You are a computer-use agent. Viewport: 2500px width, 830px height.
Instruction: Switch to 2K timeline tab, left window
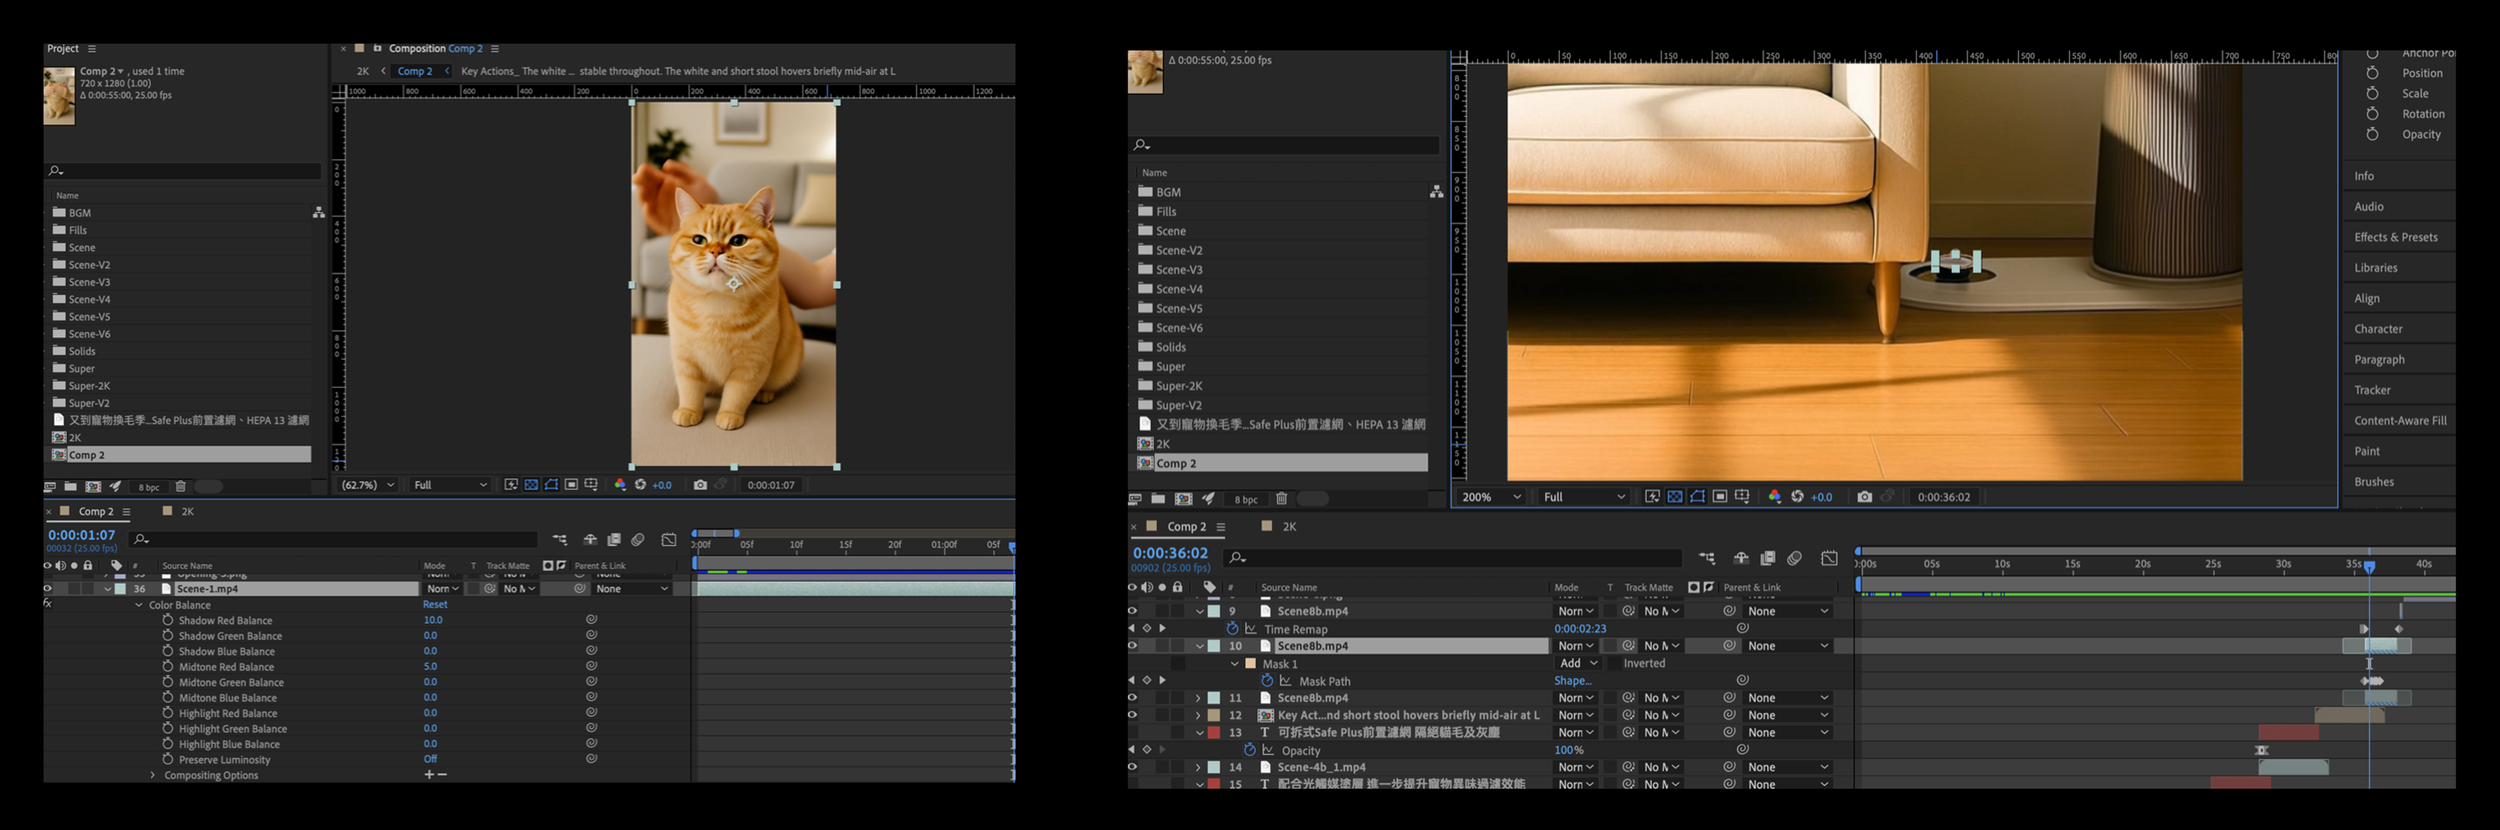(187, 511)
